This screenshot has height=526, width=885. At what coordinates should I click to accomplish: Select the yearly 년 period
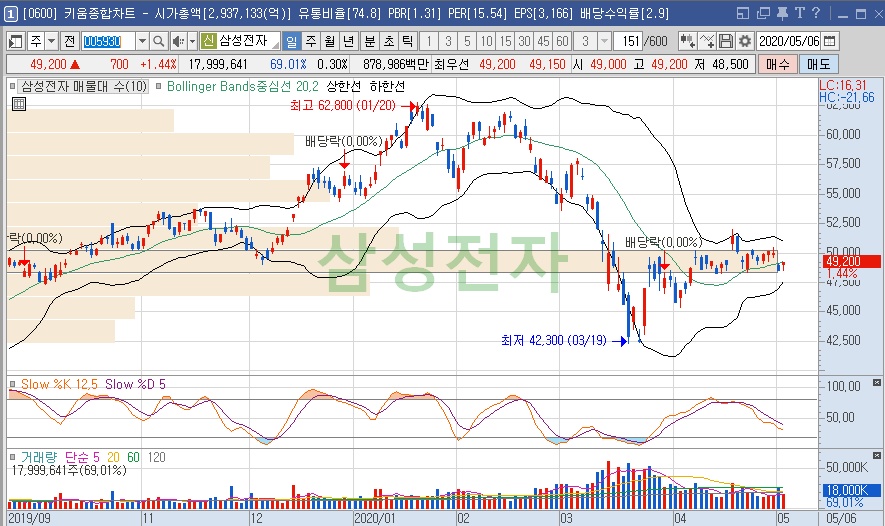(x=349, y=41)
